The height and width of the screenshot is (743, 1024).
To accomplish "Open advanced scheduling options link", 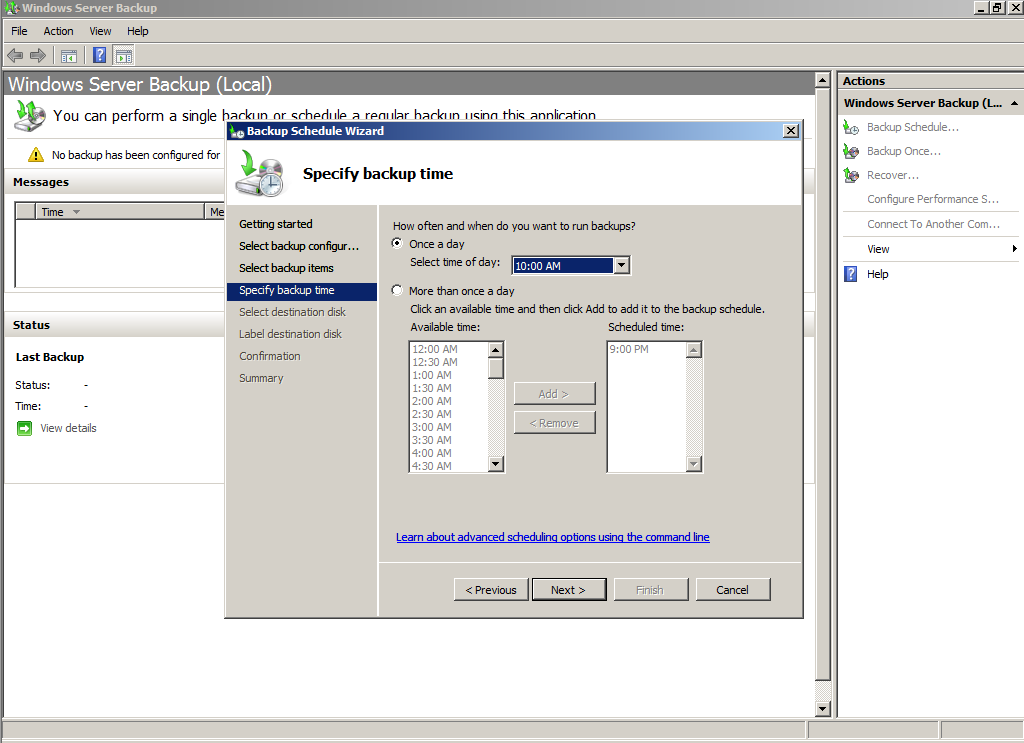I will tap(552, 537).
